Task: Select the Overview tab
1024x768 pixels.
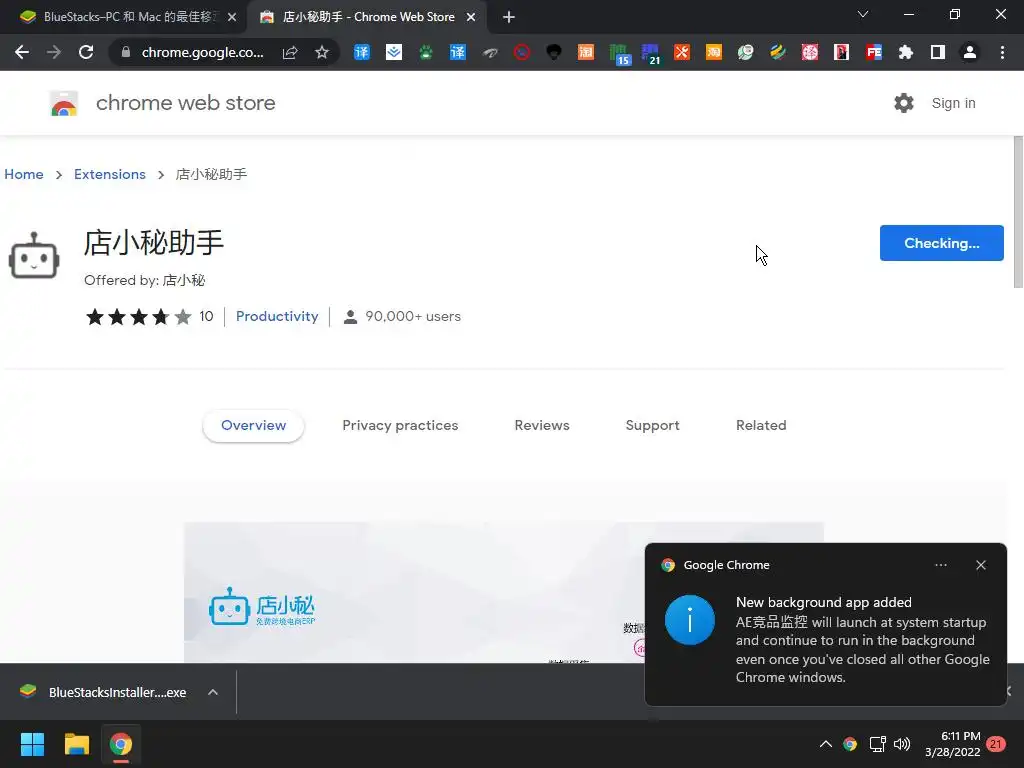Action: click(x=253, y=425)
